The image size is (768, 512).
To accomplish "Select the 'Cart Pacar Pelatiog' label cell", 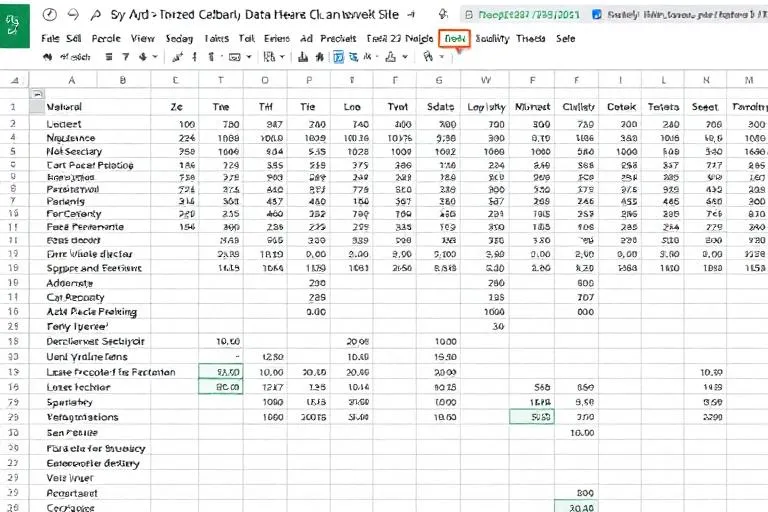I will point(90,165).
